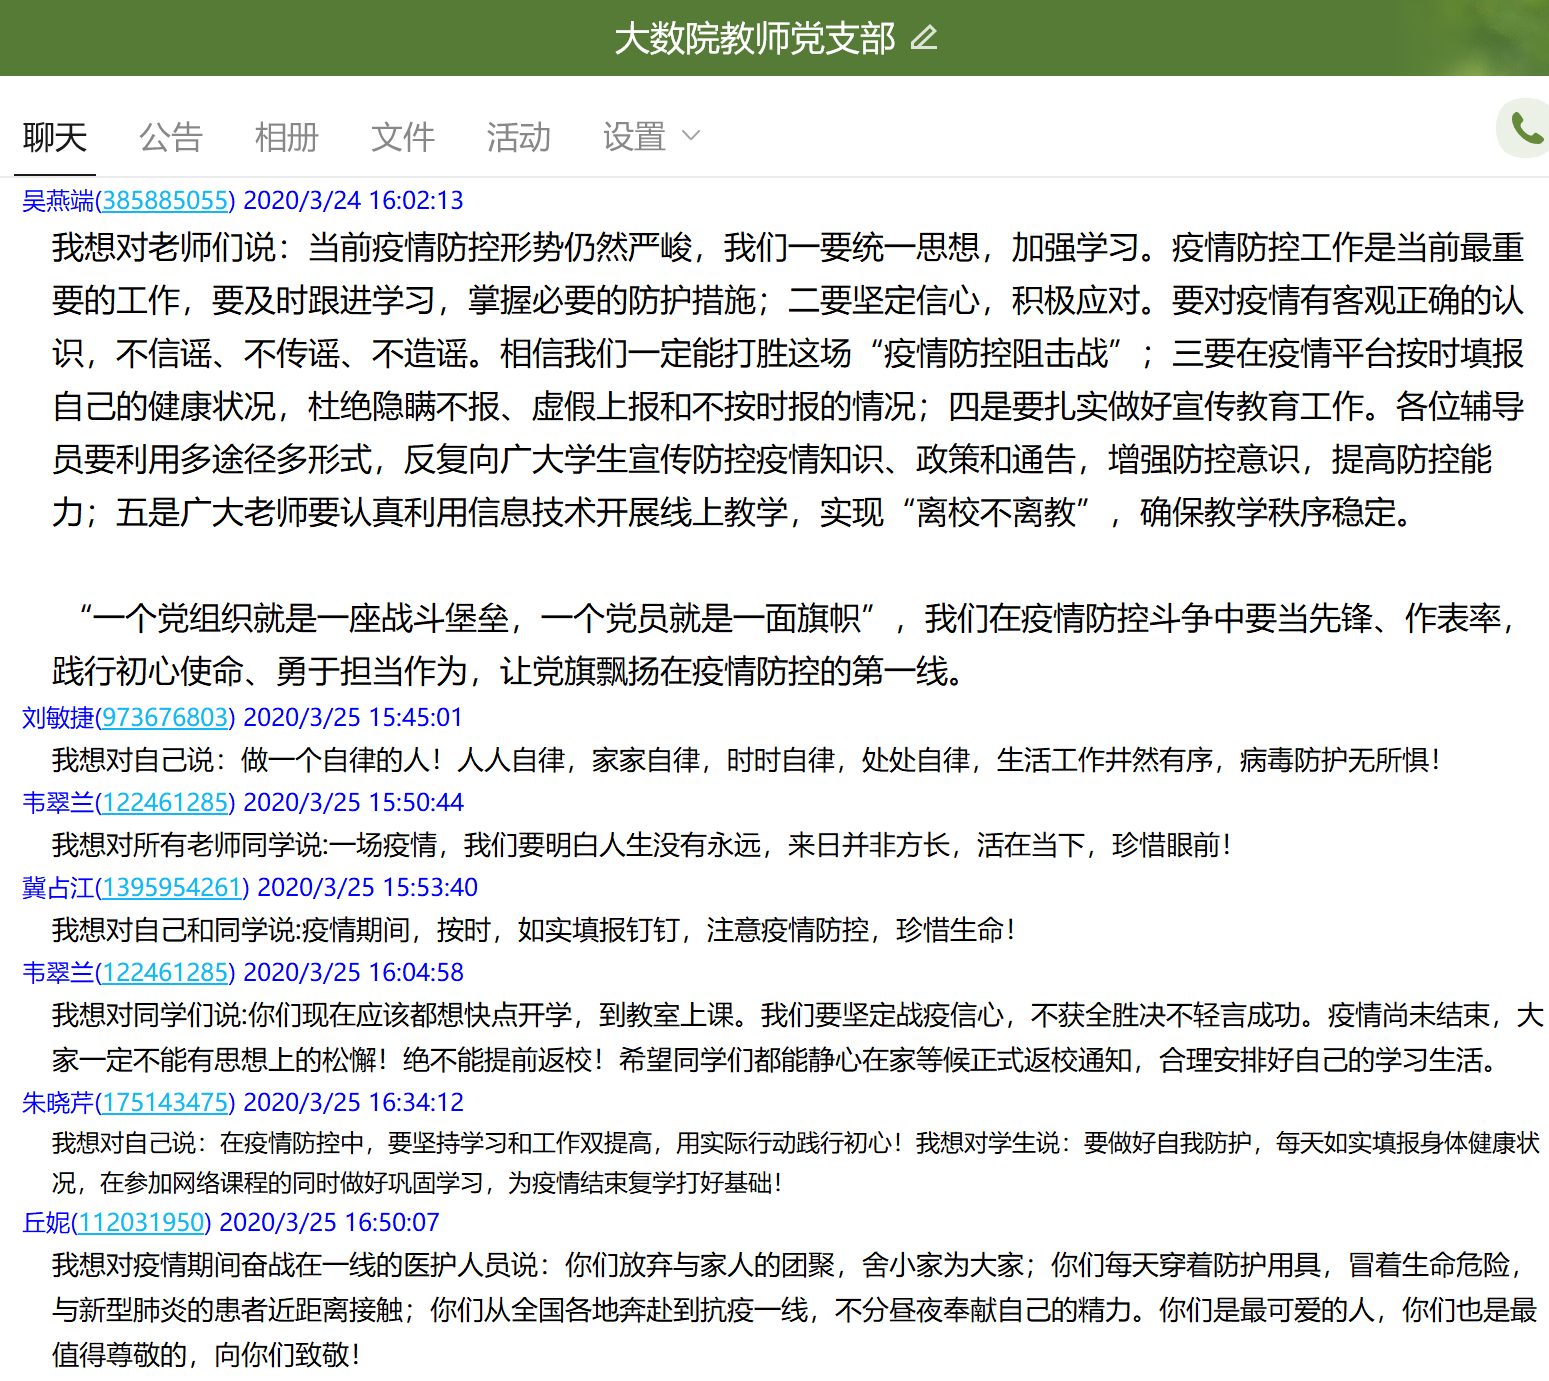The image size is (1549, 1381).
Task: Click timestamp 2020/3/25 16:50:07
Action: [330, 1222]
